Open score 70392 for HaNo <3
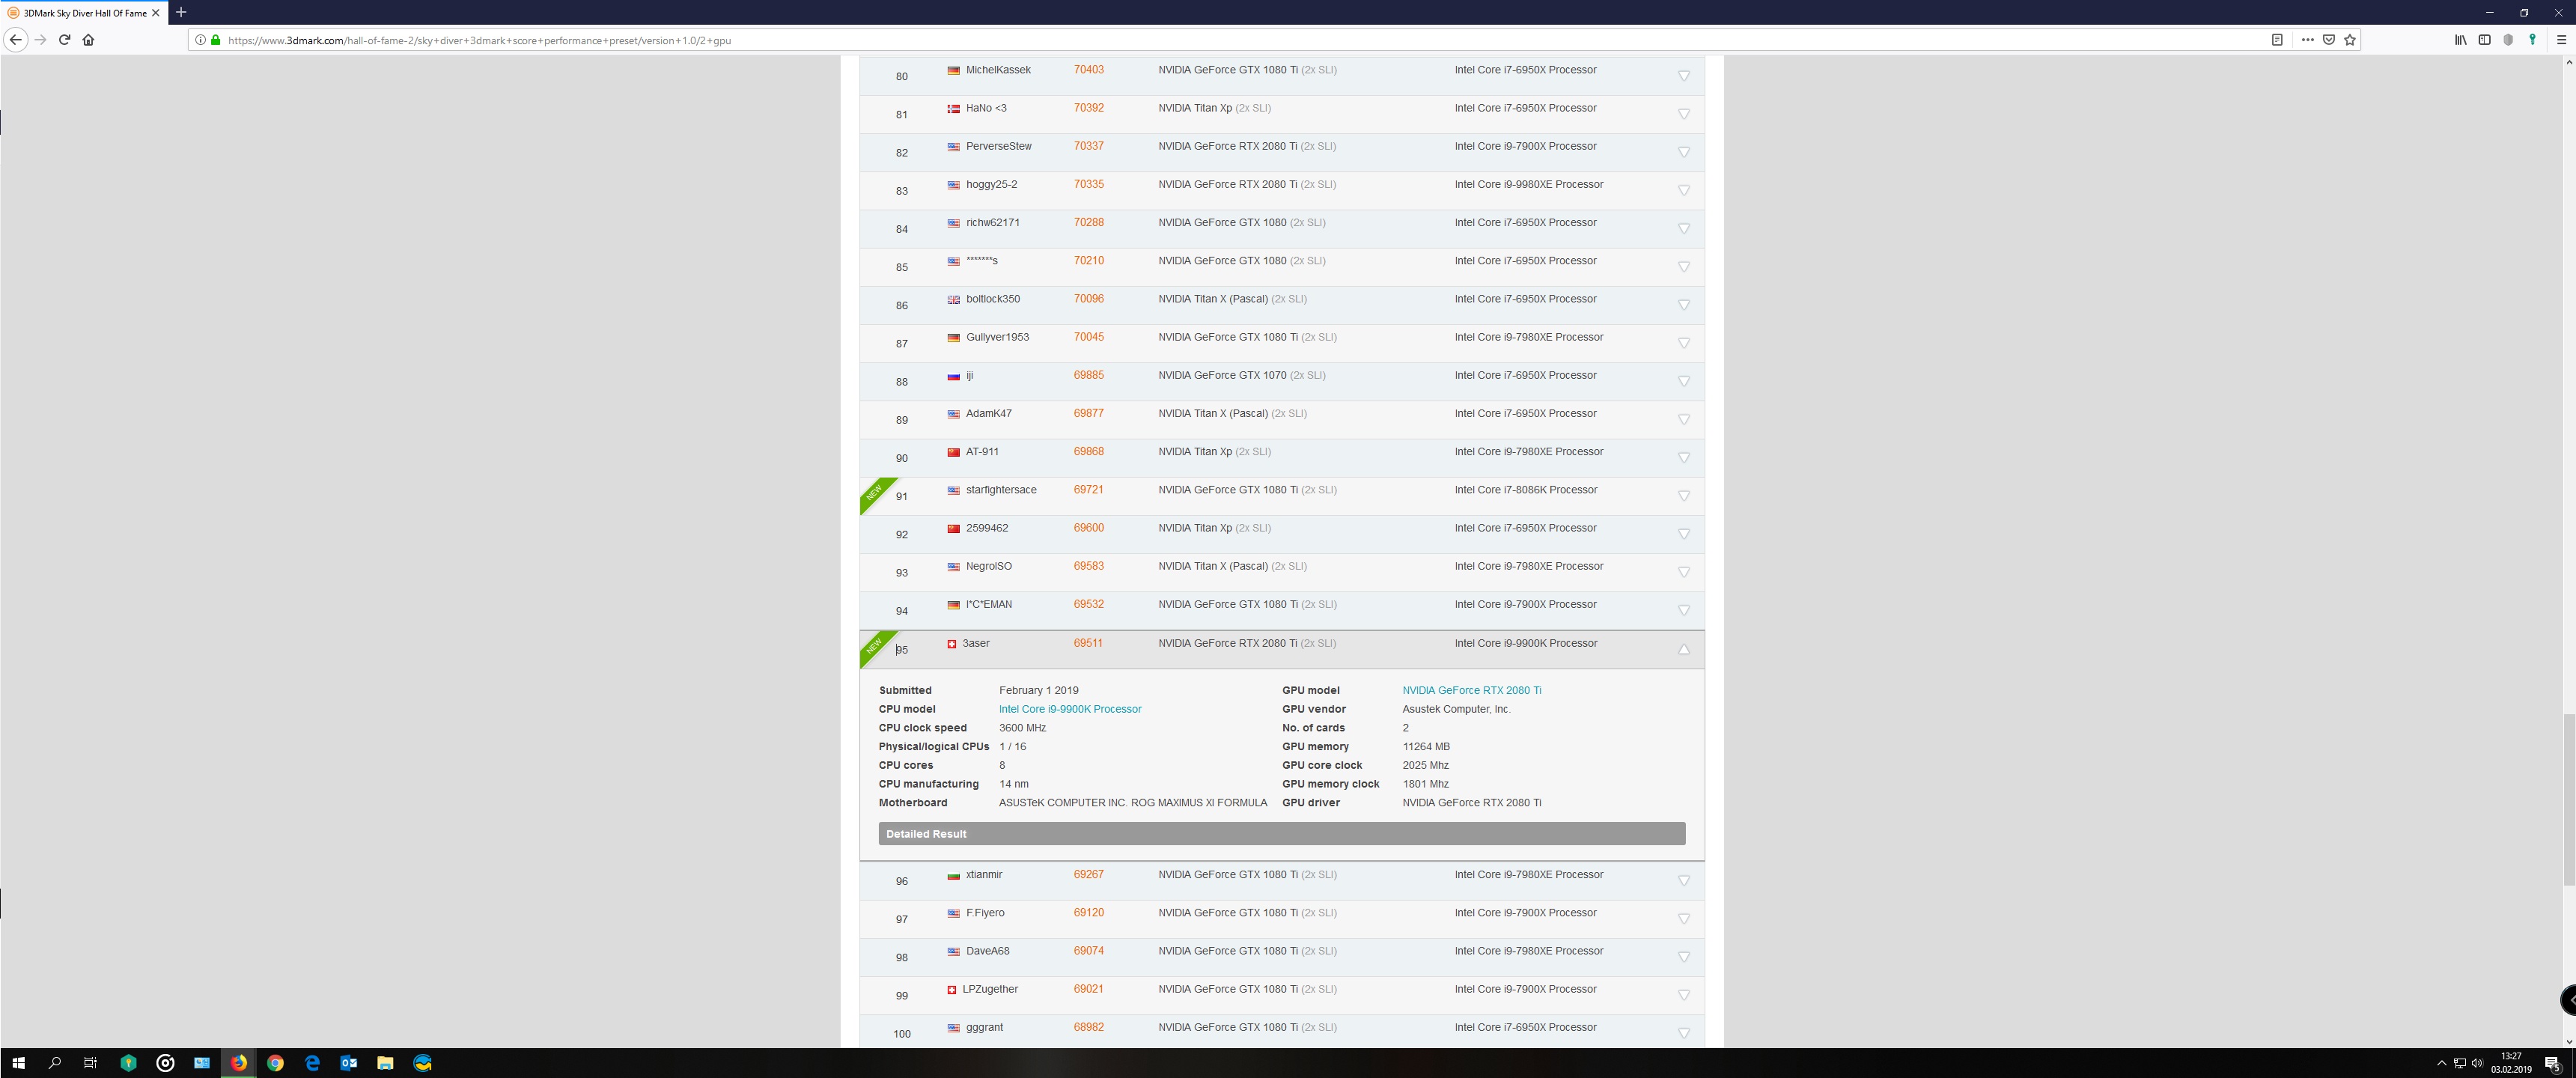Viewport: 2576px width, 1078px height. [x=1088, y=108]
